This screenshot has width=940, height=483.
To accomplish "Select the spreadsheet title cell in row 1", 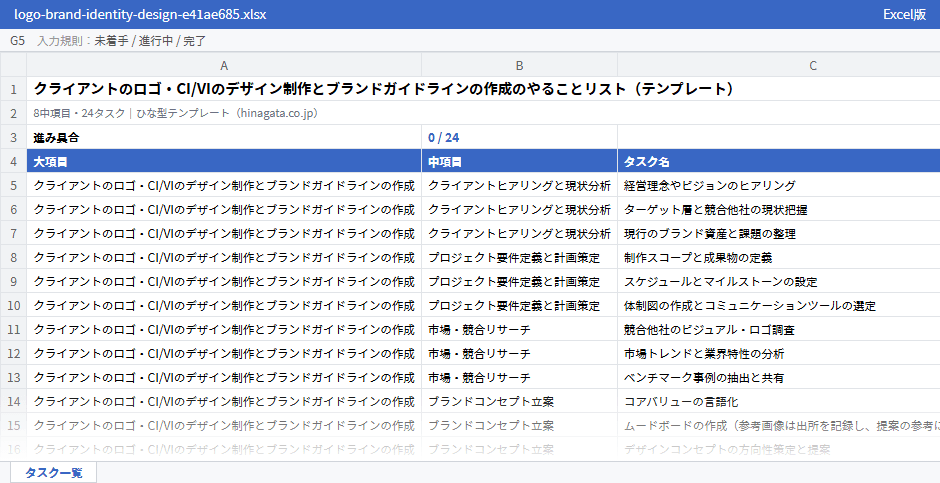I will (483, 89).
